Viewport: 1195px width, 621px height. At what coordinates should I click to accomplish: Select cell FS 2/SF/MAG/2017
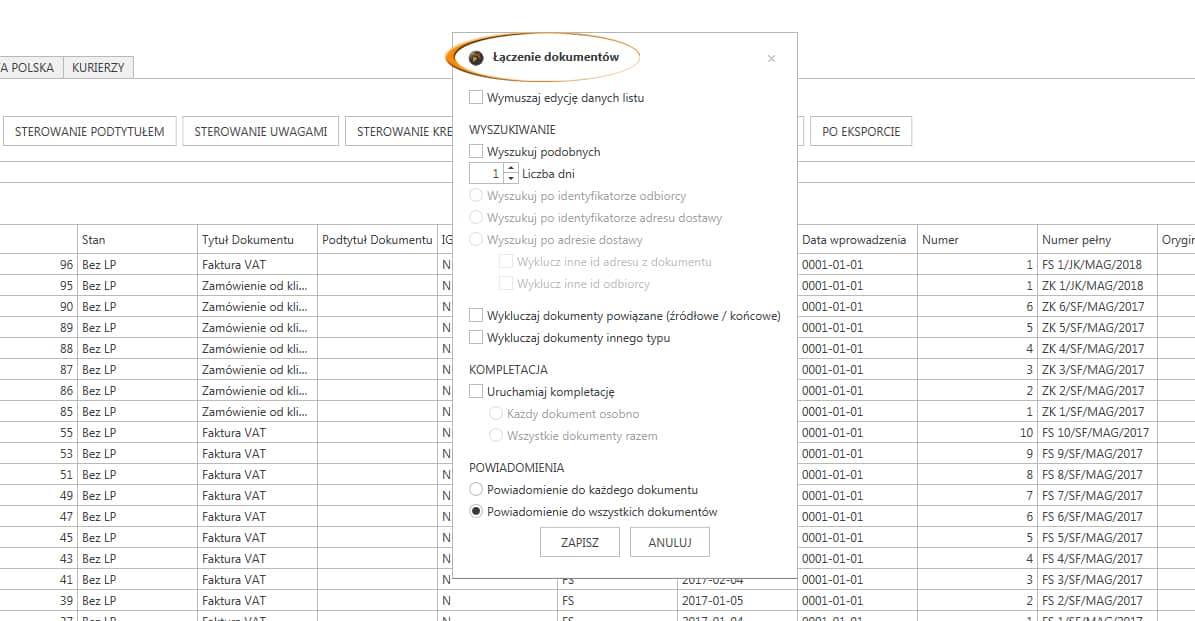point(1097,600)
